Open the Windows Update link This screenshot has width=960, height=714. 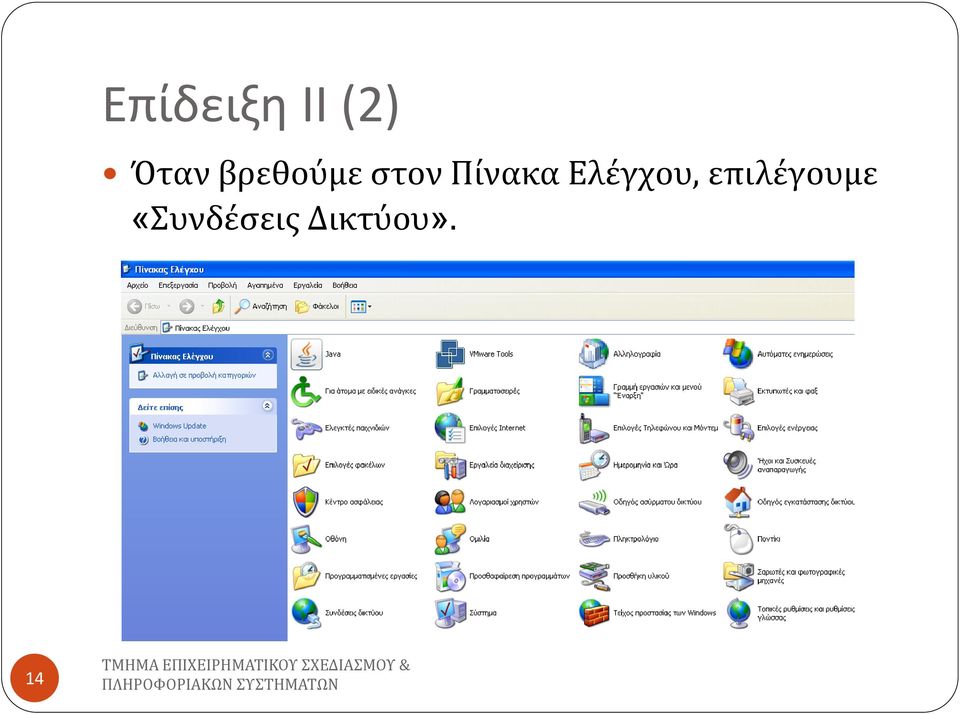click(x=179, y=426)
